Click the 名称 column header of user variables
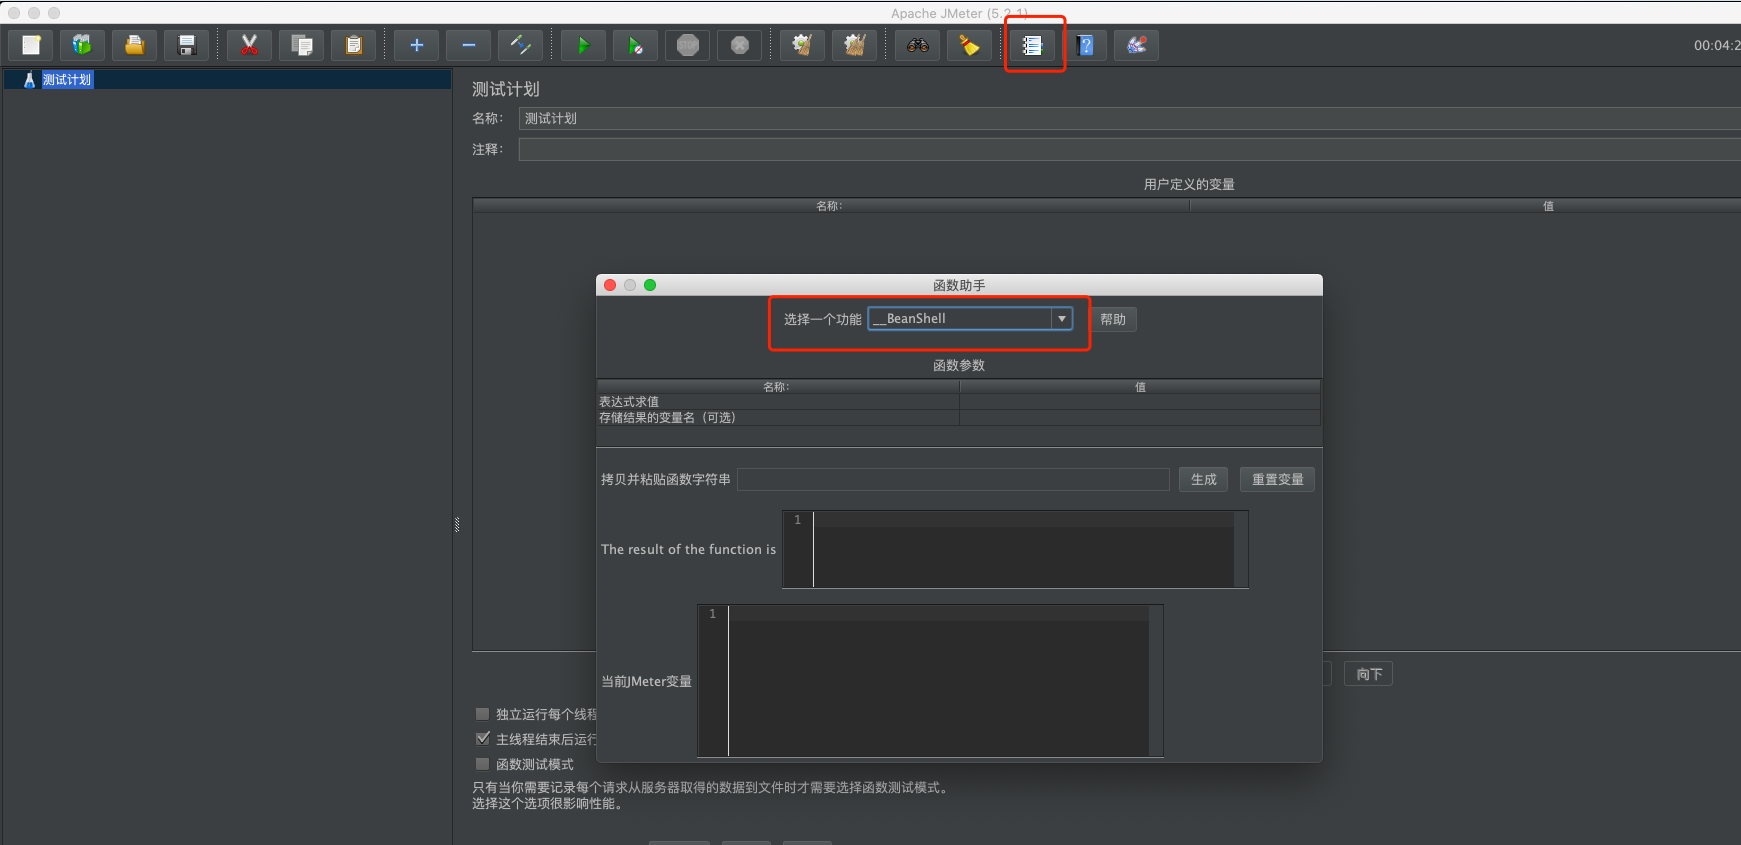Image resolution: width=1741 pixels, height=845 pixels. (x=830, y=206)
